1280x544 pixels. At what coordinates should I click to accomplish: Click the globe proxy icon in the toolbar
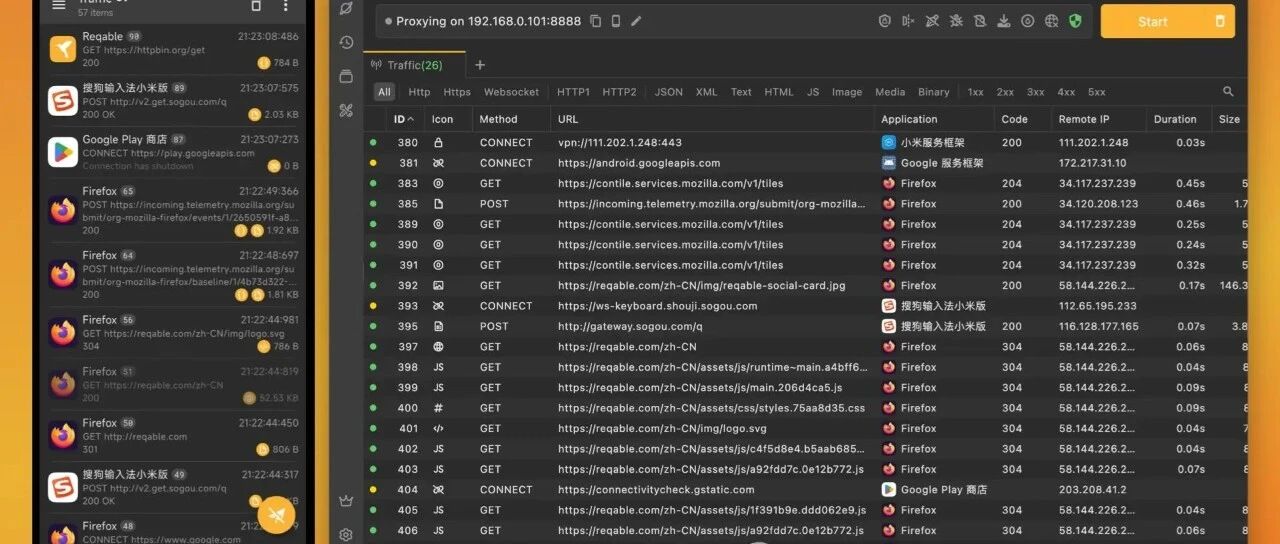(1051, 21)
